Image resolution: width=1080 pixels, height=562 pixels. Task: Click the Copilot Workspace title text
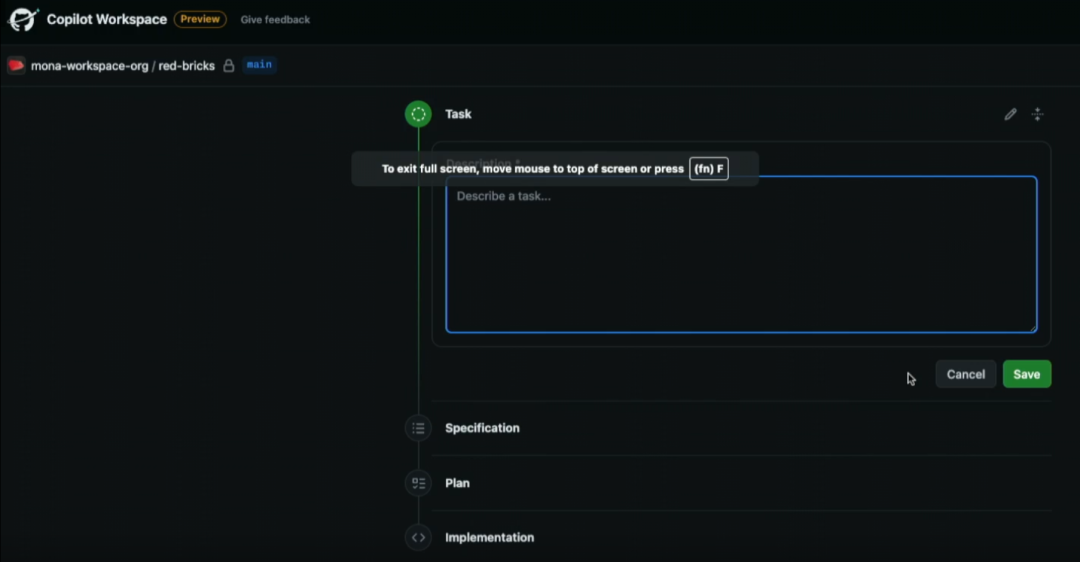tap(107, 19)
